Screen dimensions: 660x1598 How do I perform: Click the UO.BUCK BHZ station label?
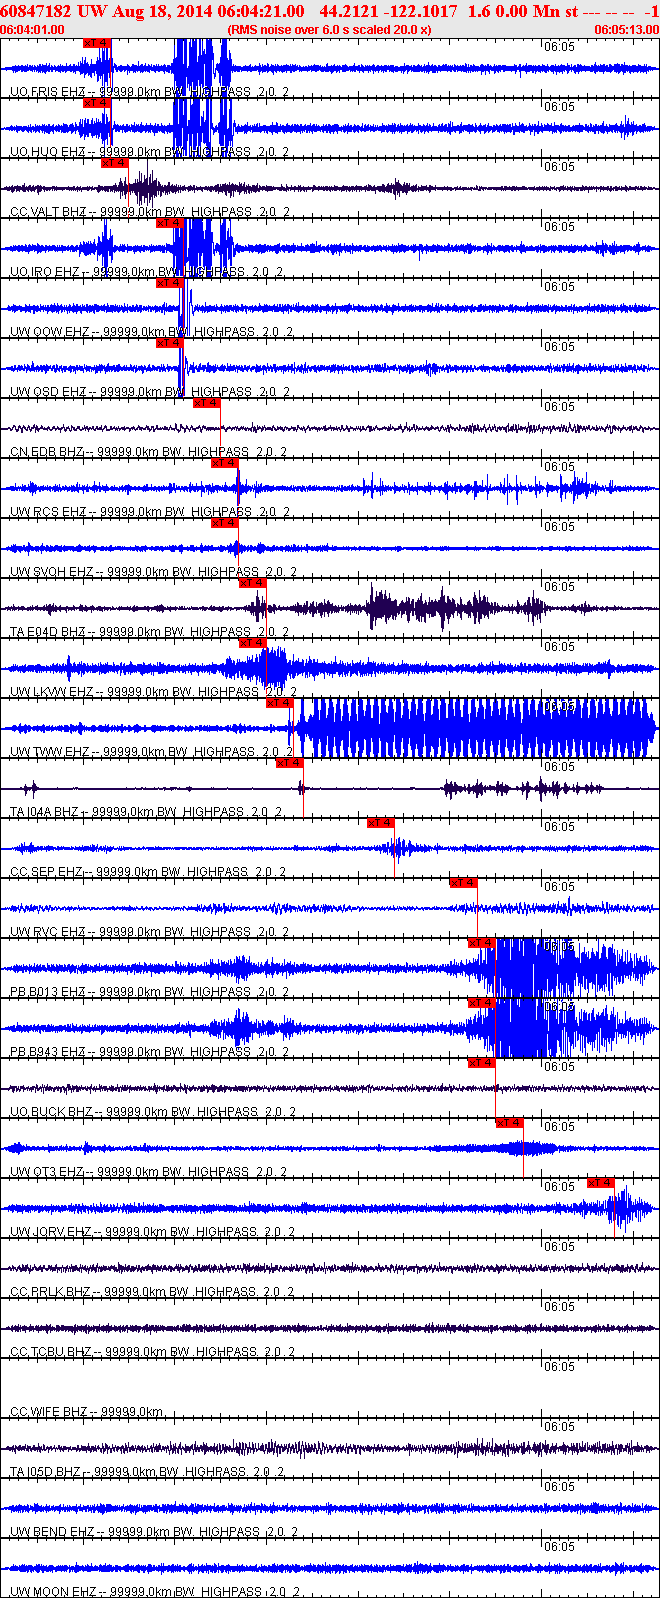click(52, 1112)
